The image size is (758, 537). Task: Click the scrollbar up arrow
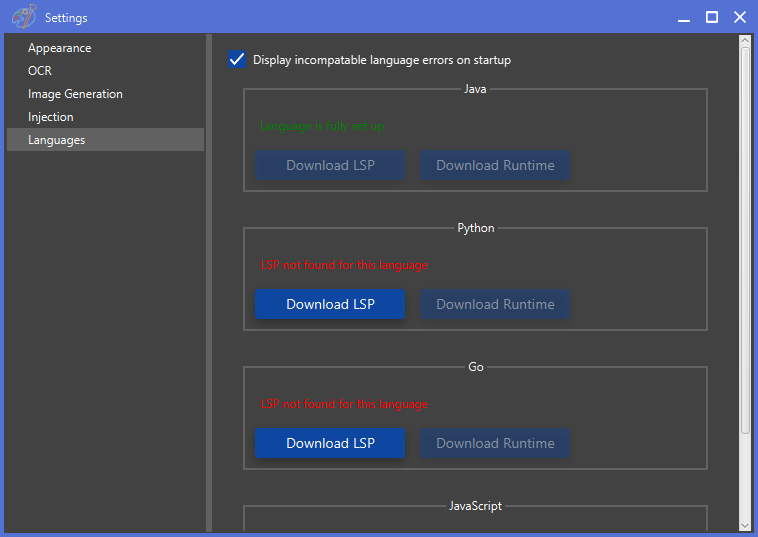pyautogui.click(x=745, y=41)
